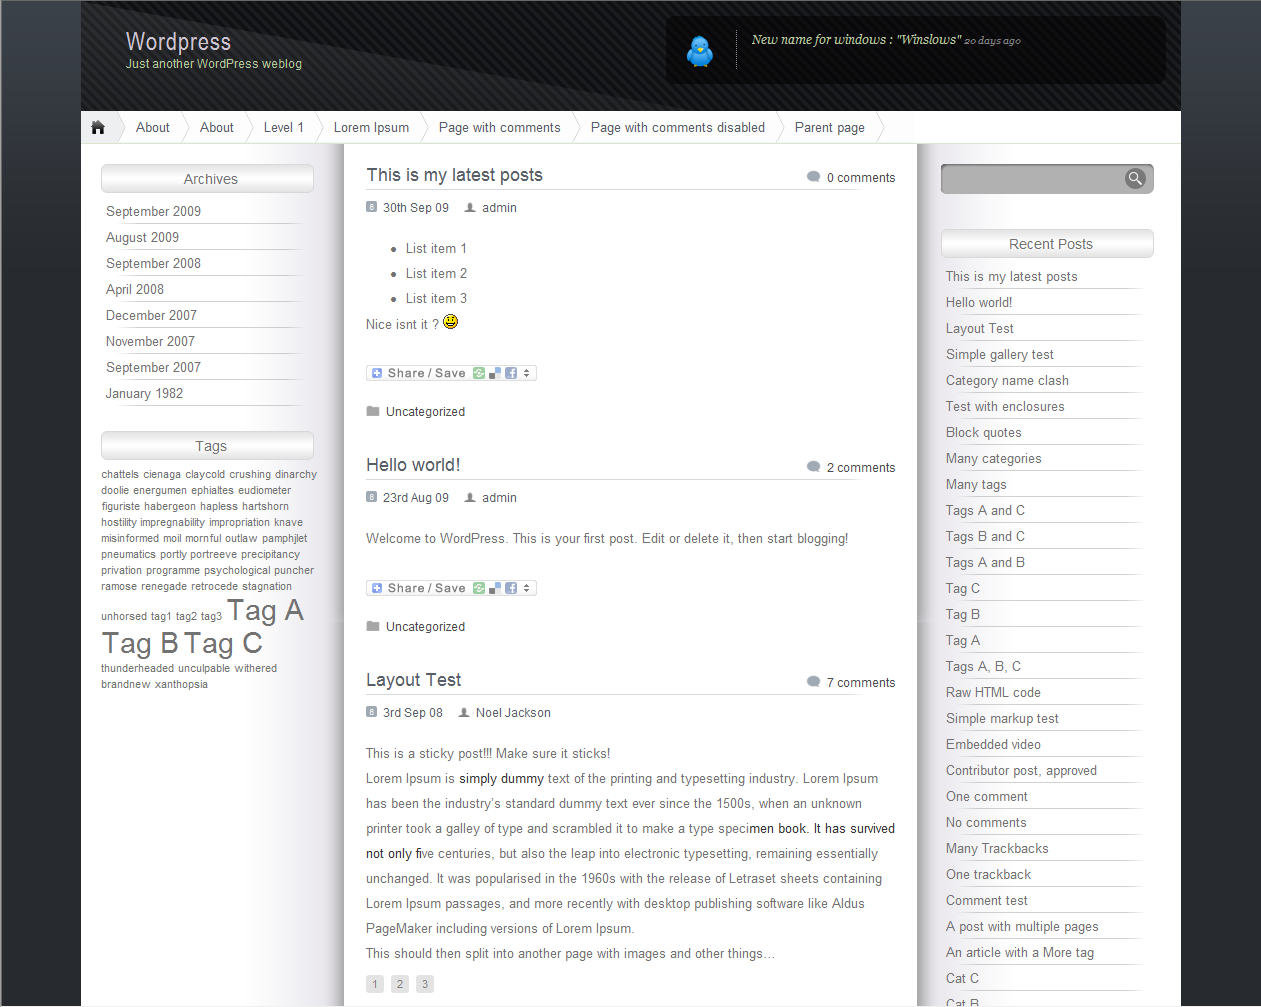Image resolution: width=1261 pixels, height=1007 pixels.
Task: Go to page 2 of Layout Test
Action: pos(400,984)
